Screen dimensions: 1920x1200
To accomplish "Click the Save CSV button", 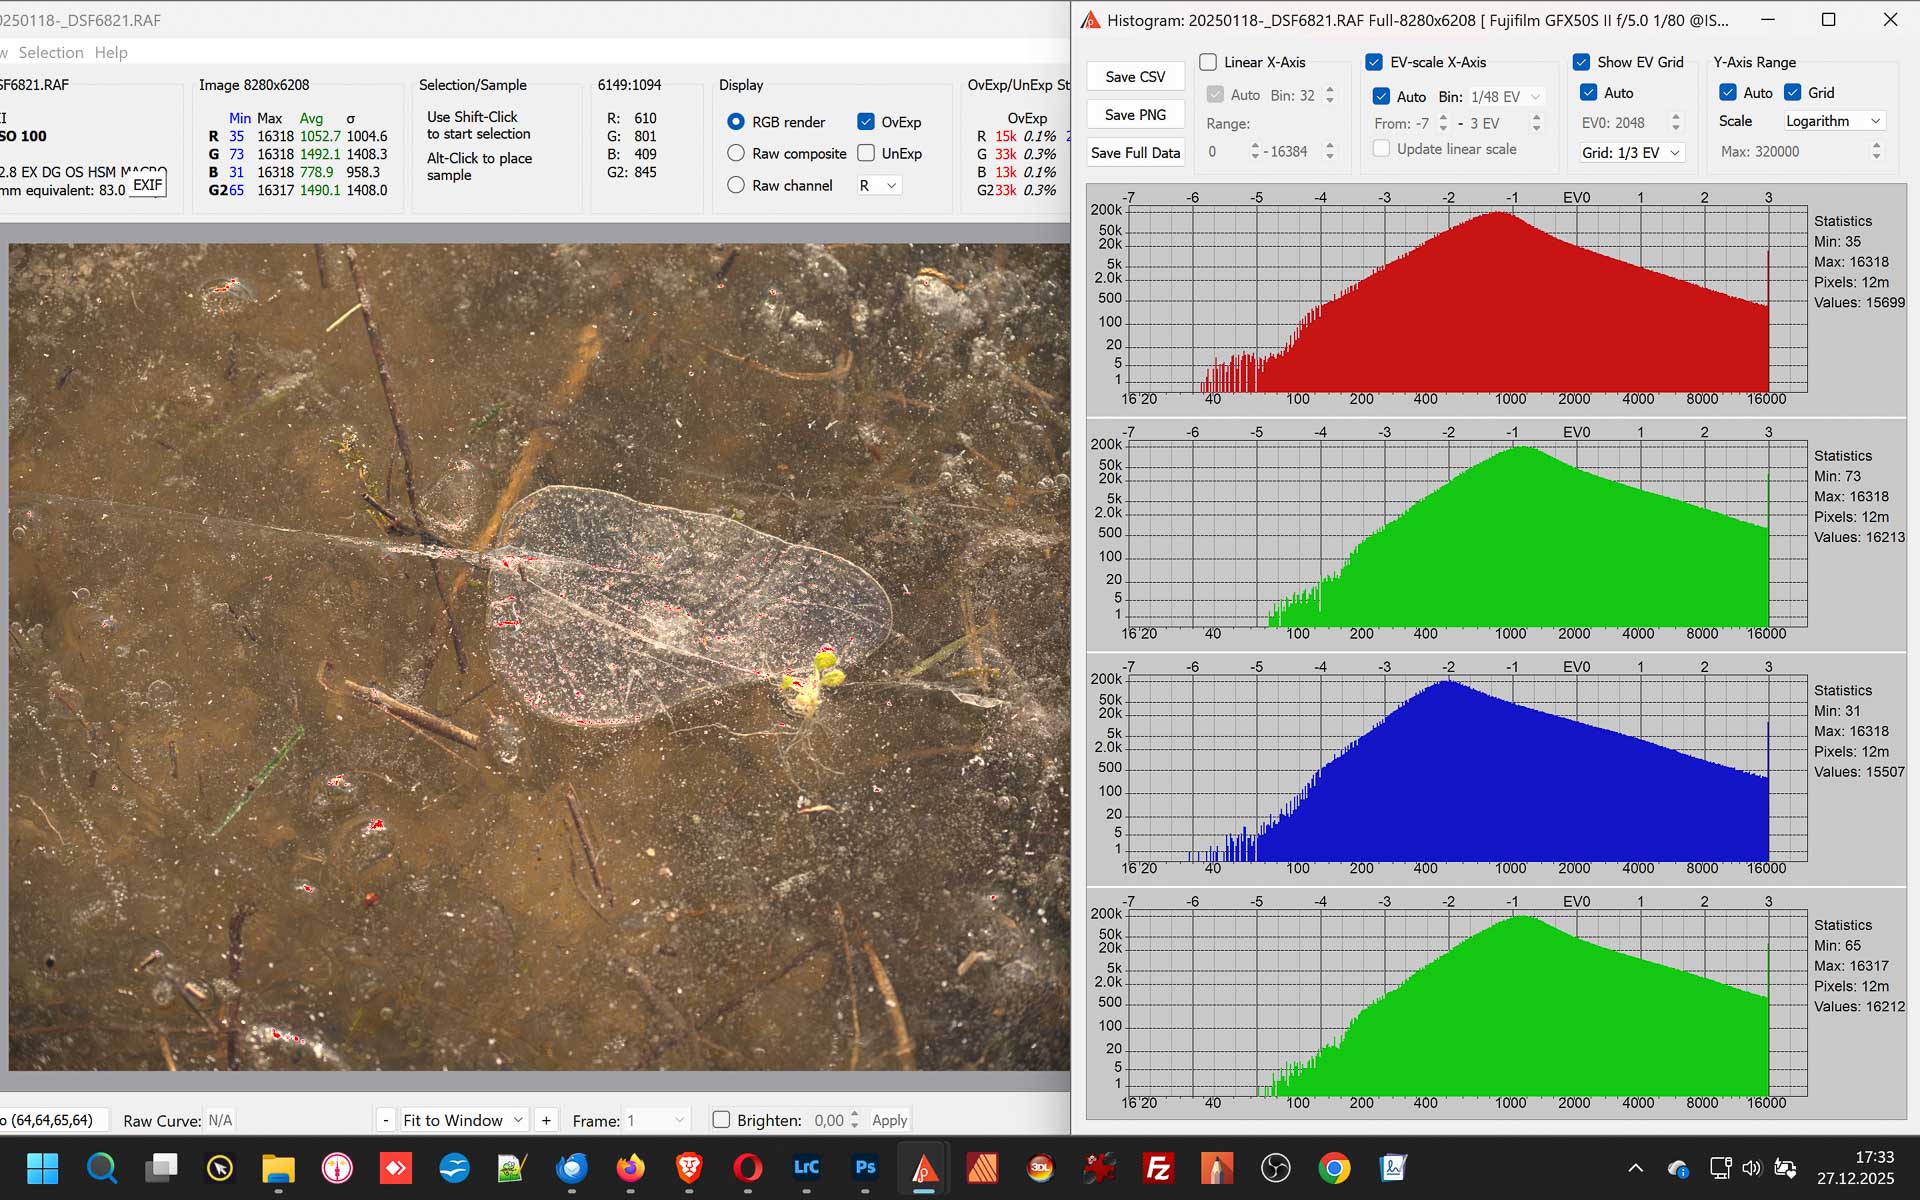I will [1135, 77].
